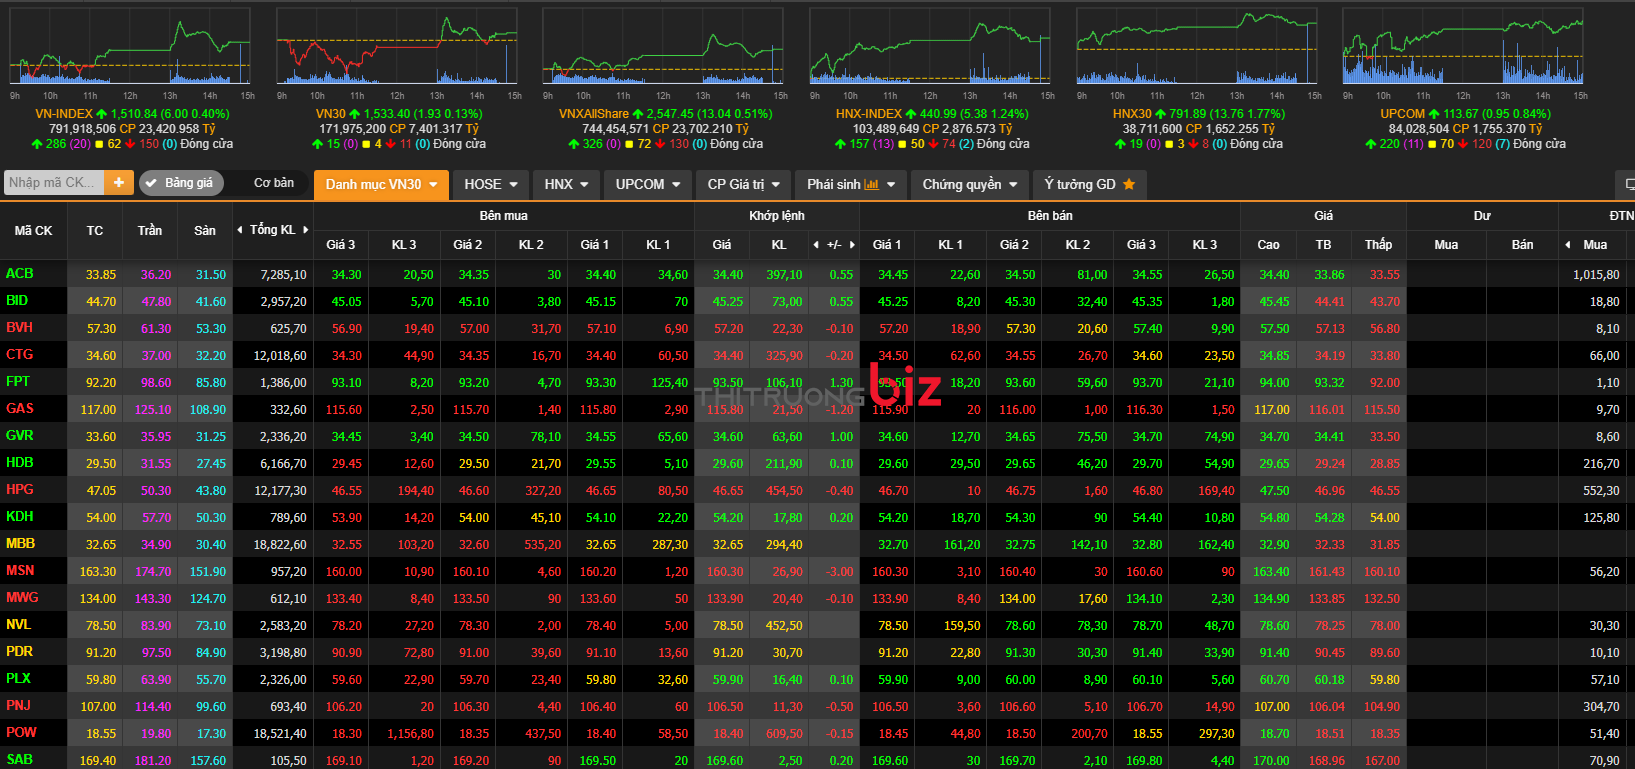Expand the Danh mục VN30 dropdown

pyautogui.click(x=381, y=184)
